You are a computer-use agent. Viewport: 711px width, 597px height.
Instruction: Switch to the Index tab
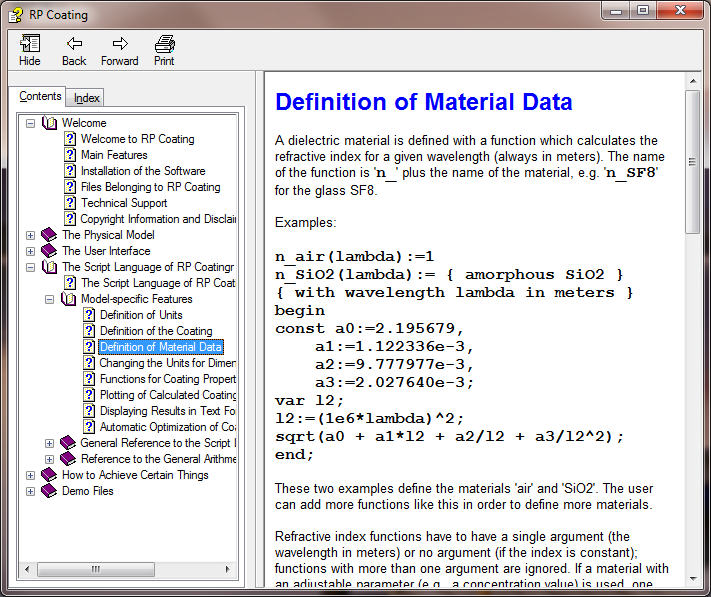(86, 98)
